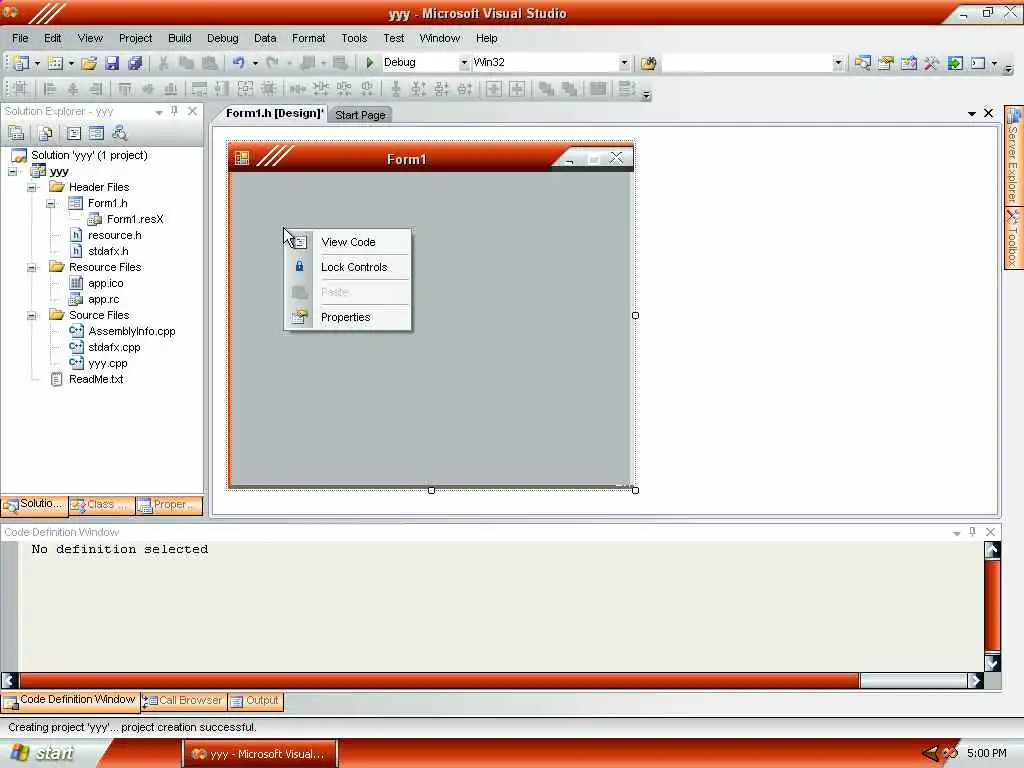1024x768 pixels.
Task: Click the Save All toolbar icon
Action: click(135, 63)
